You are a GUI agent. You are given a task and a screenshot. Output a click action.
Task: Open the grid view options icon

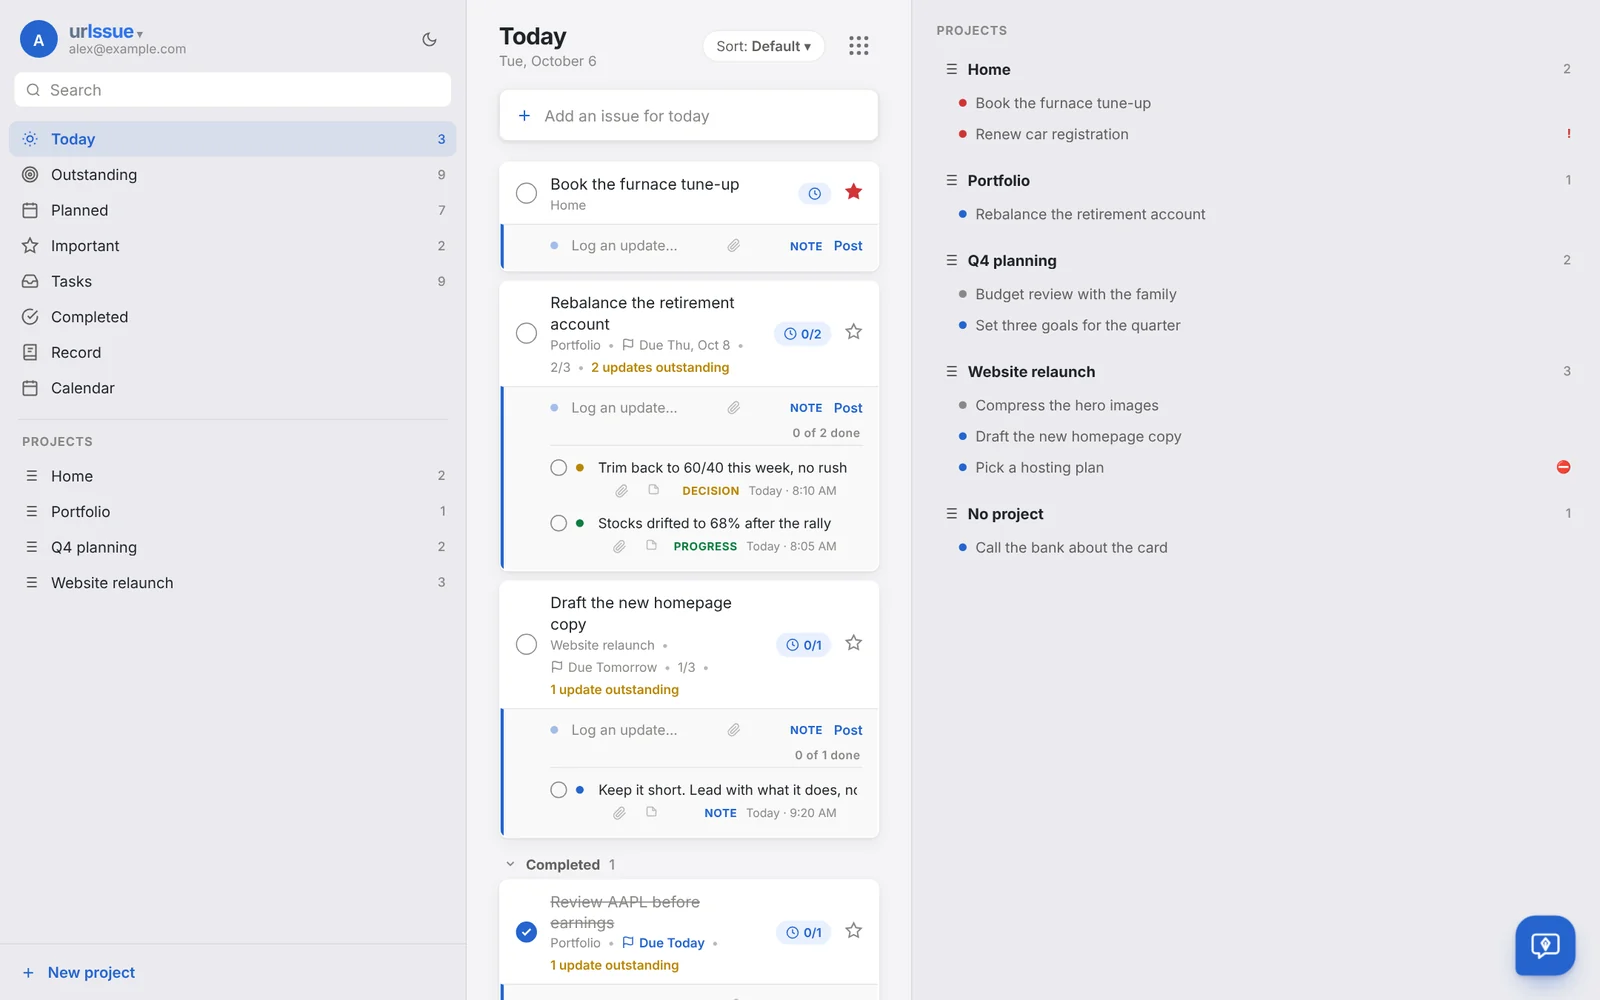(858, 46)
